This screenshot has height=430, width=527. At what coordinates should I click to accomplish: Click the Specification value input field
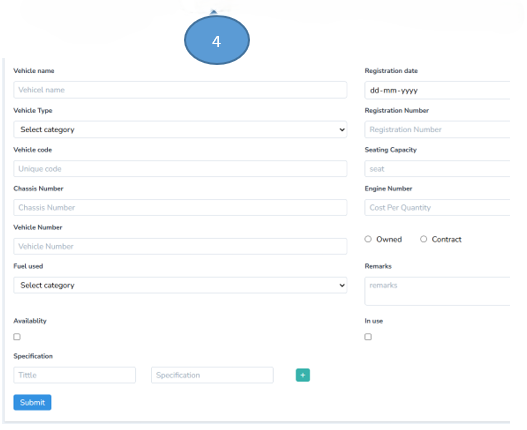[x=212, y=375]
